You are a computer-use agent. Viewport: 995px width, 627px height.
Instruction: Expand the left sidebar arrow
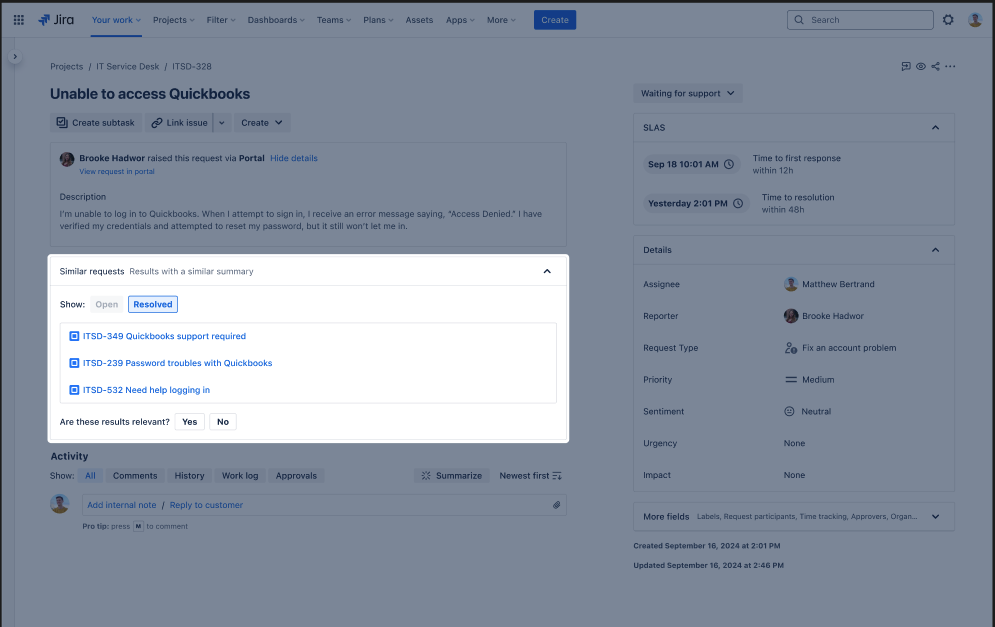click(x=15, y=56)
